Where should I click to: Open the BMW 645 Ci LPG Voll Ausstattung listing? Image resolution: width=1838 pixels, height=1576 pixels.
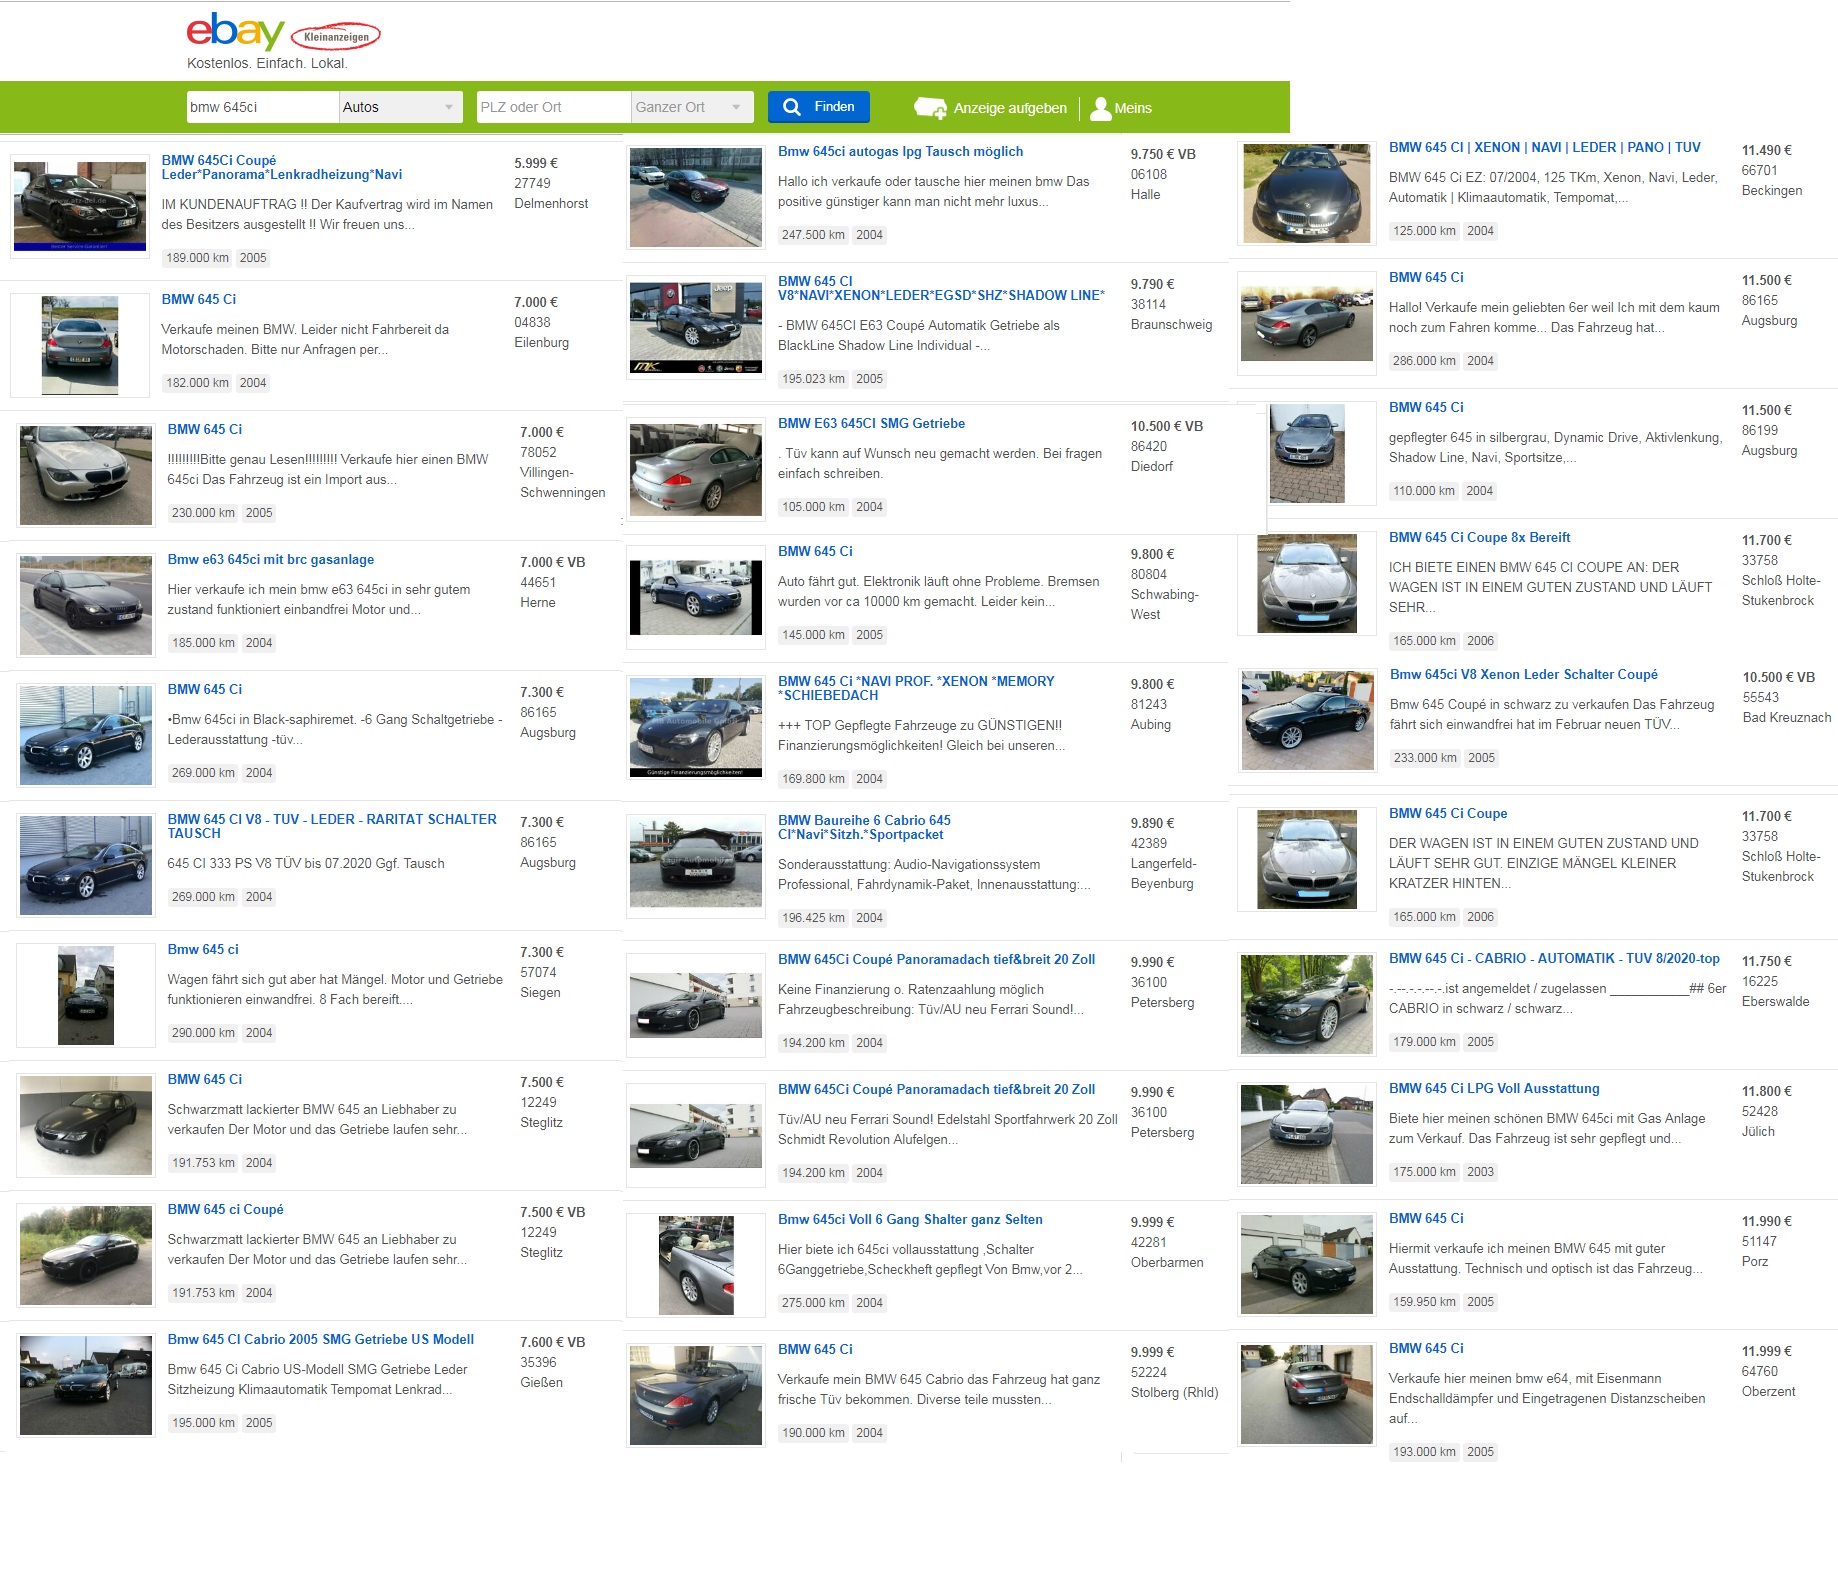(1493, 1089)
